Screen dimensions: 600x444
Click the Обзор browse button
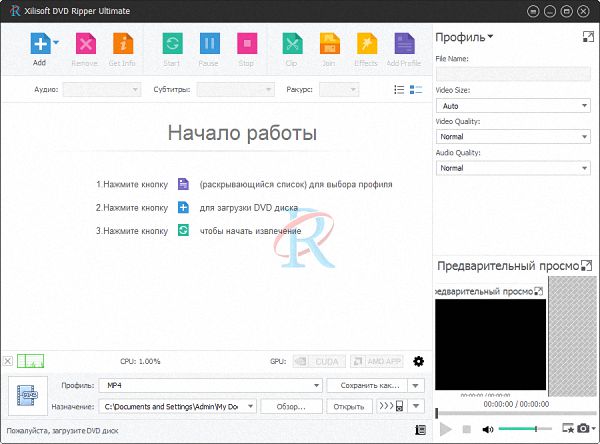[290, 406]
